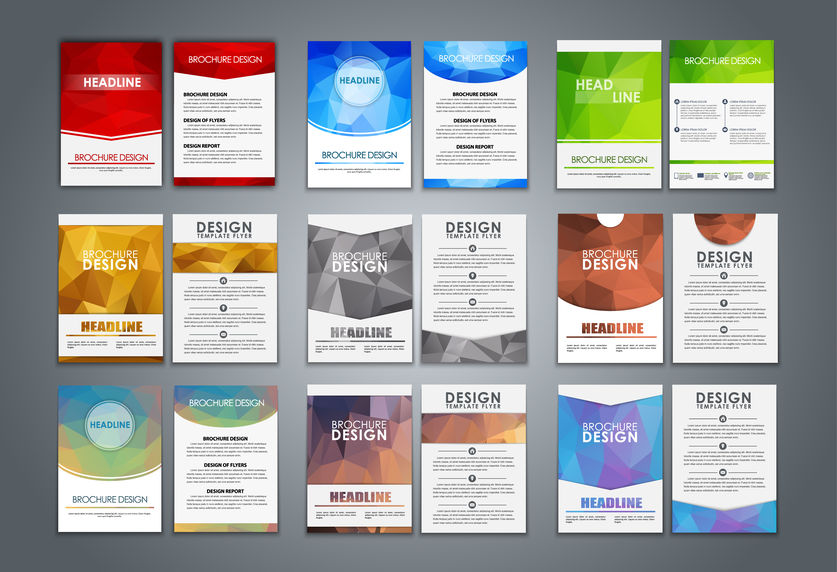Click the lightbulb icon on the gold template flyer

click(223, 309)
